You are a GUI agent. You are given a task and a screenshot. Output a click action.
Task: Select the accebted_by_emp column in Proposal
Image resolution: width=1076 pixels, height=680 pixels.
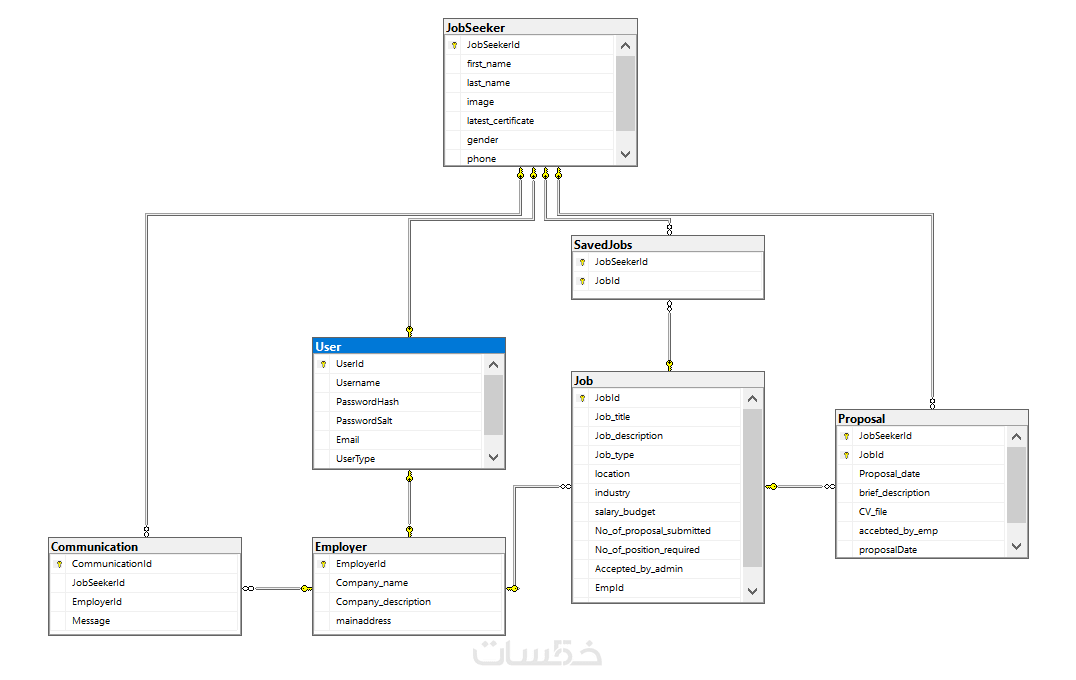coord(922,531)
